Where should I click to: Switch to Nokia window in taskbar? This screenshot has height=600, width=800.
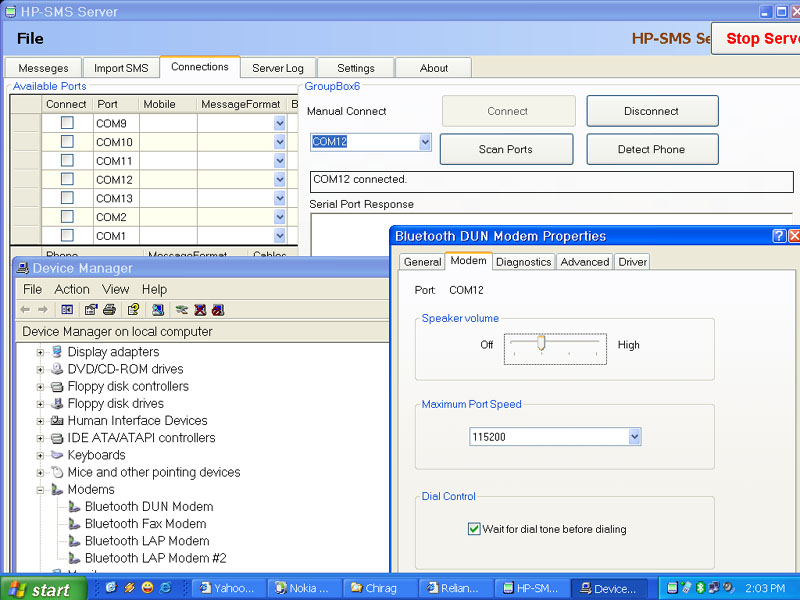[x=304, y=588]
